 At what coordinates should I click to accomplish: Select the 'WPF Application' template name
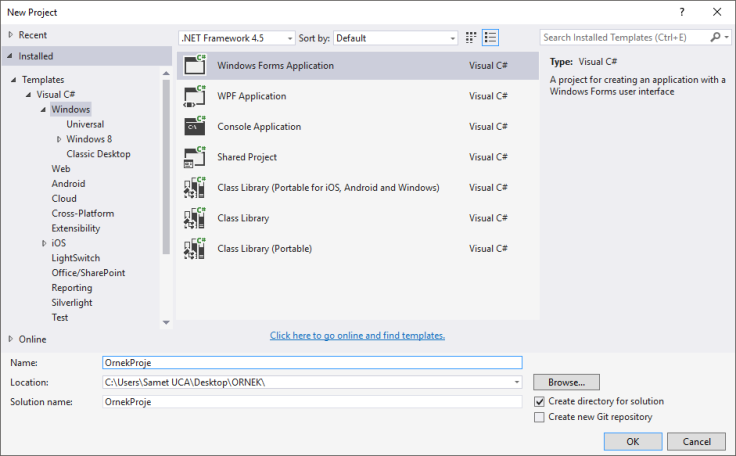tap(252, 96)
